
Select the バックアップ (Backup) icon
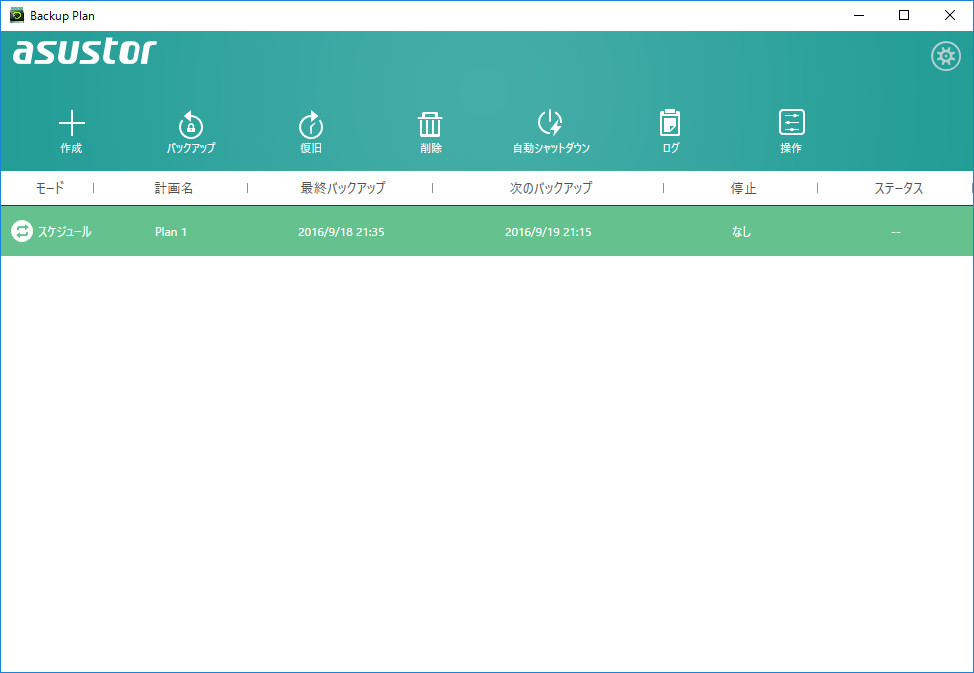click(190, 130)
